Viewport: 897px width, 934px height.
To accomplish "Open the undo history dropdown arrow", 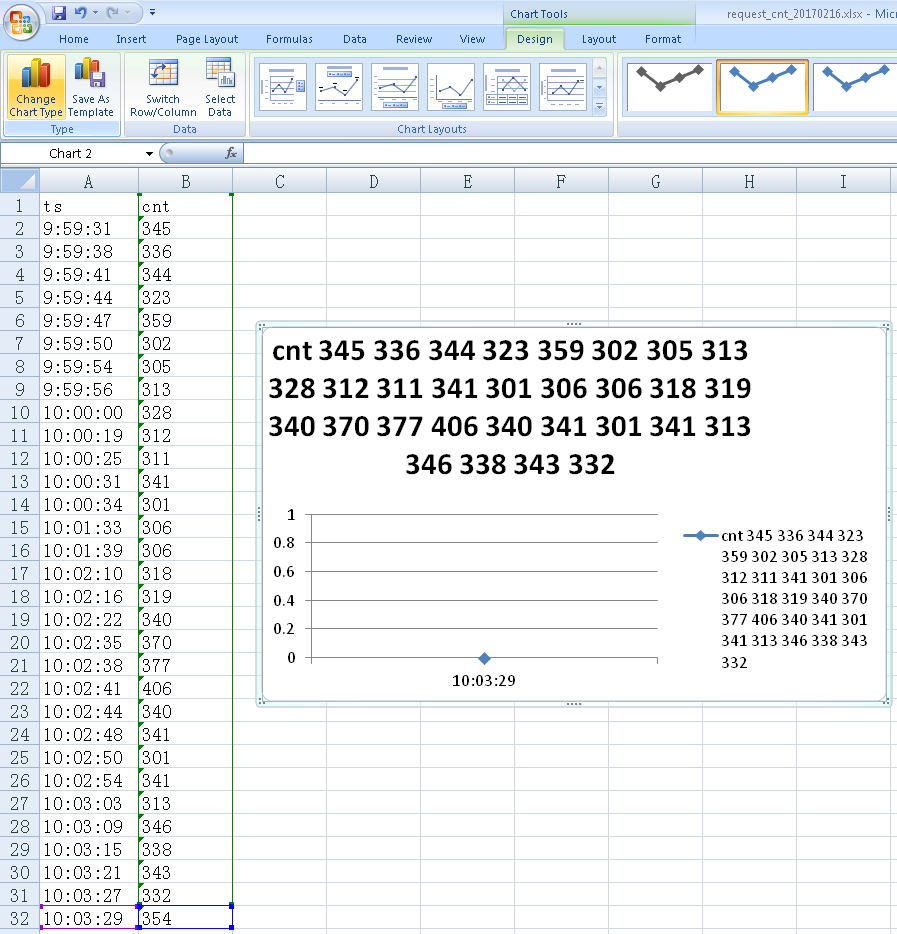I will pos(95,13).
